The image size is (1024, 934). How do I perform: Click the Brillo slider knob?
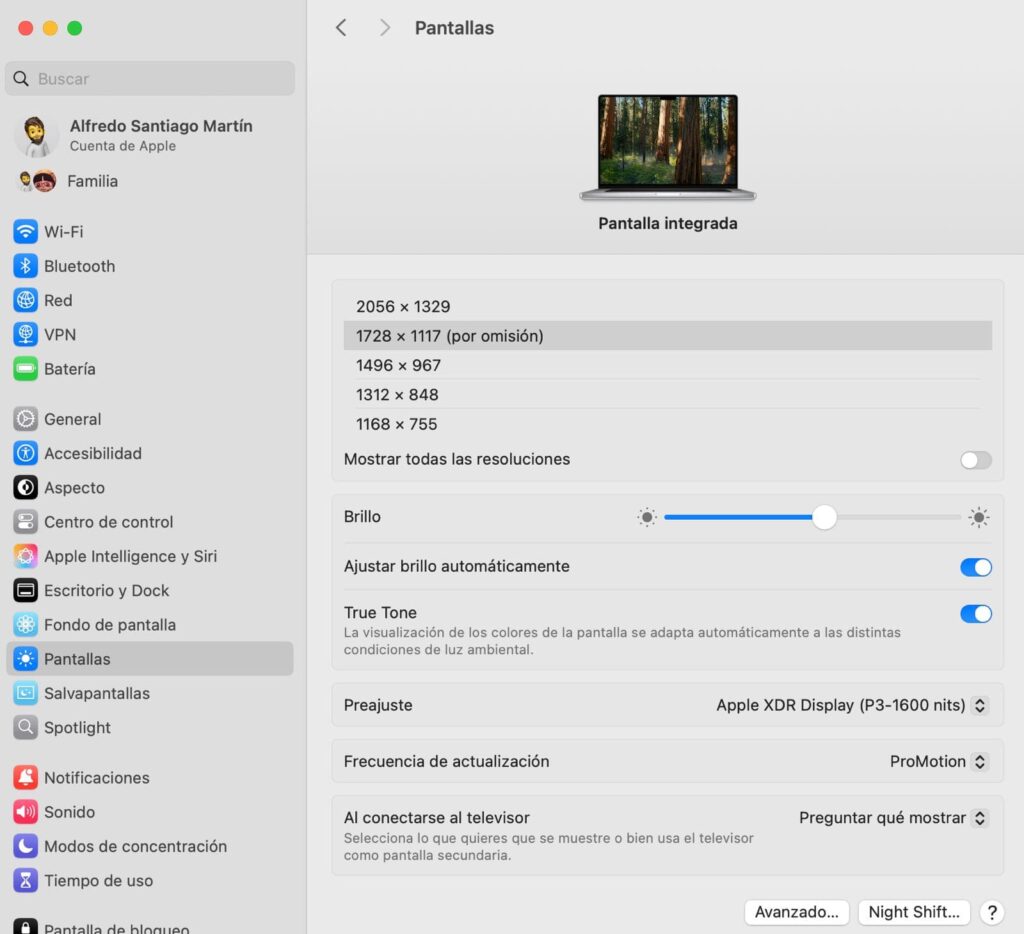(x=824, y=517)
